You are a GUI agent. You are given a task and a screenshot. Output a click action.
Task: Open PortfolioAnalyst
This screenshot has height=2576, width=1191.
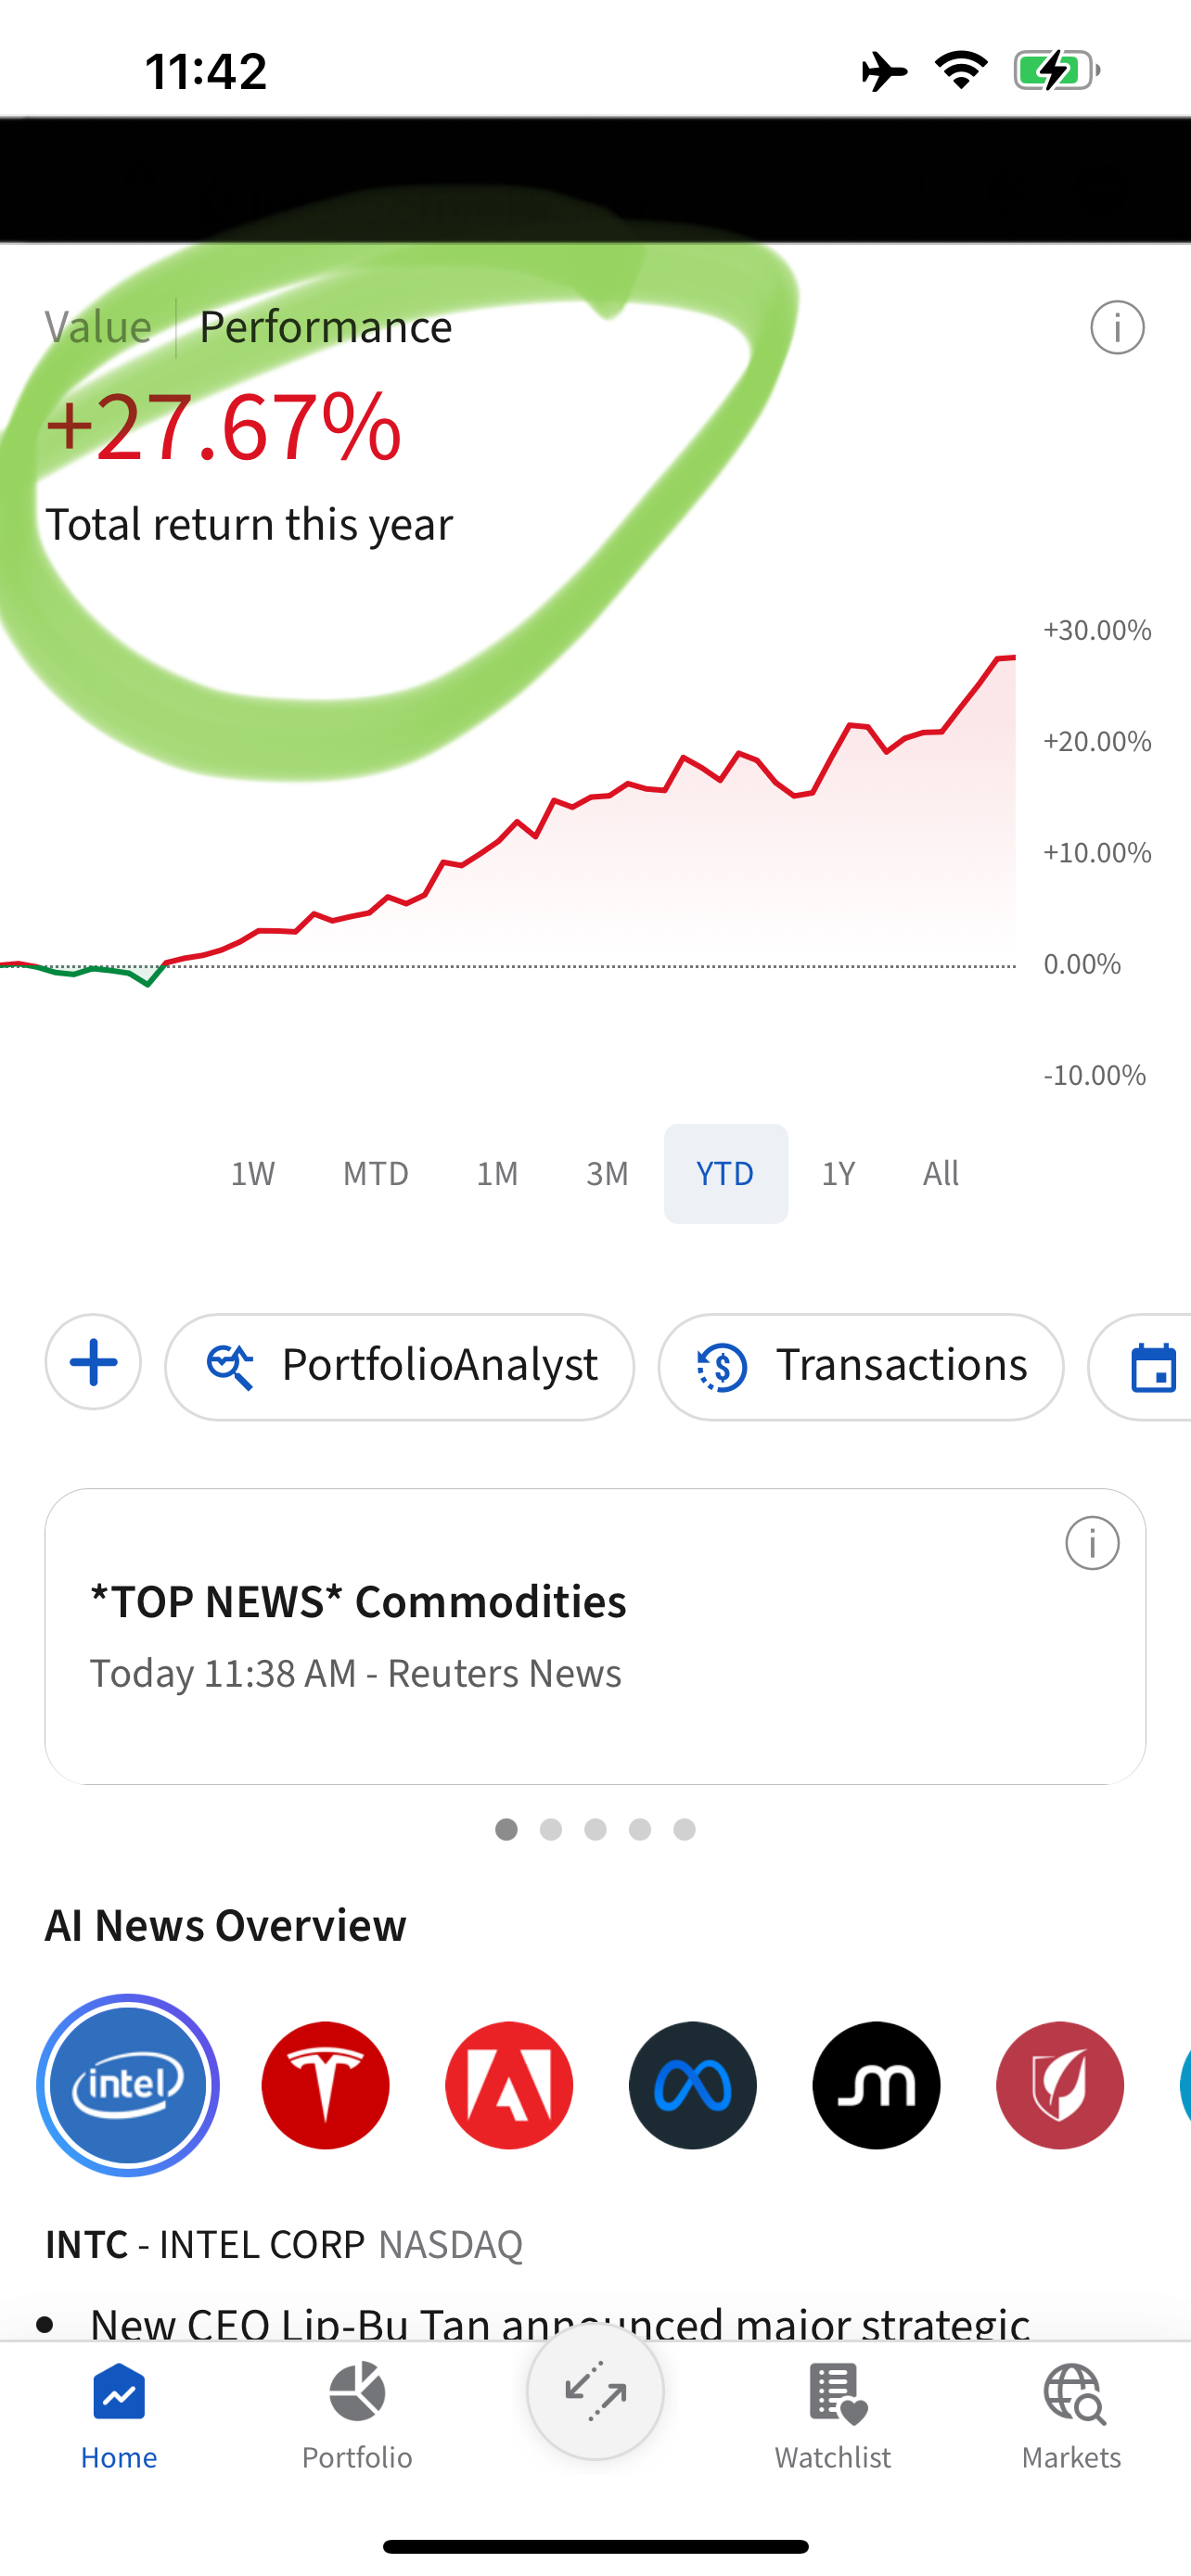coord(400,1366)
